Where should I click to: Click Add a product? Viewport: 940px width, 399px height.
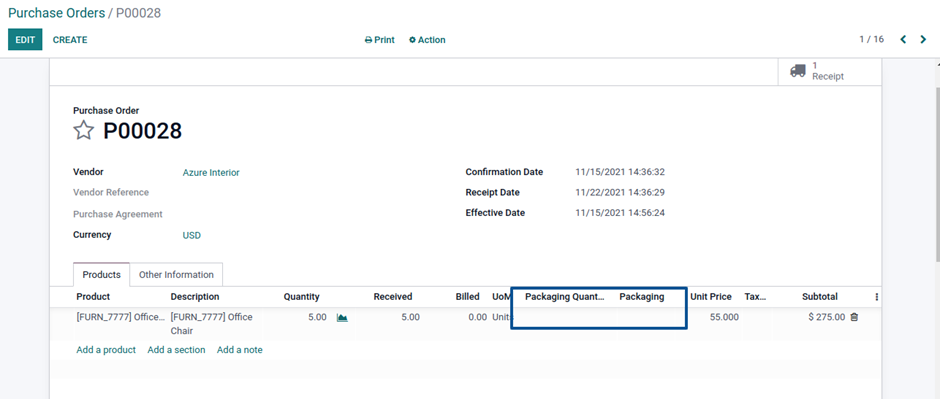click(x=106, y=350)
